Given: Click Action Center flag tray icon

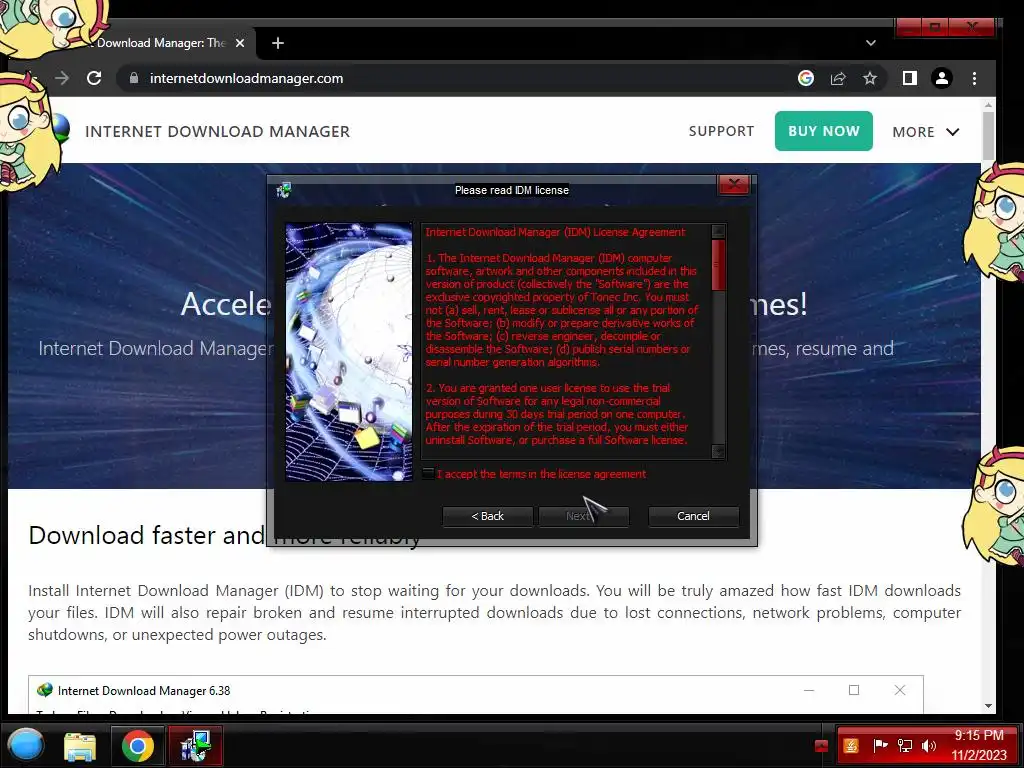Looking at the screenshot, I should point(880,745).
